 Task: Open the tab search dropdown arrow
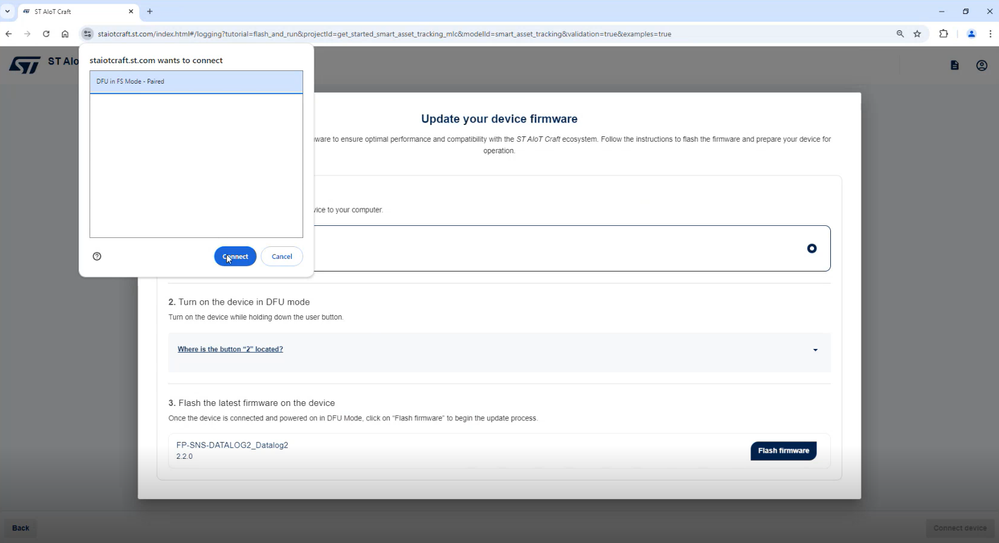point(8,11)
